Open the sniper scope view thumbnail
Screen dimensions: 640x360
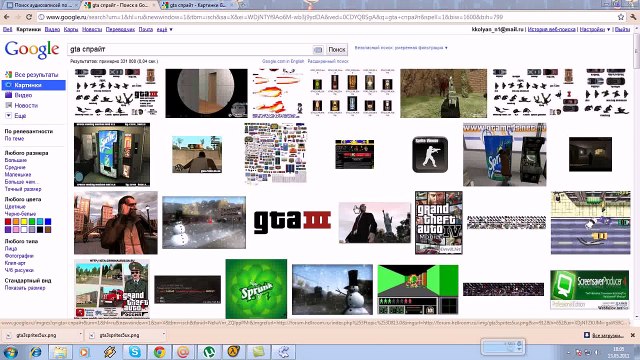(206, 93)
